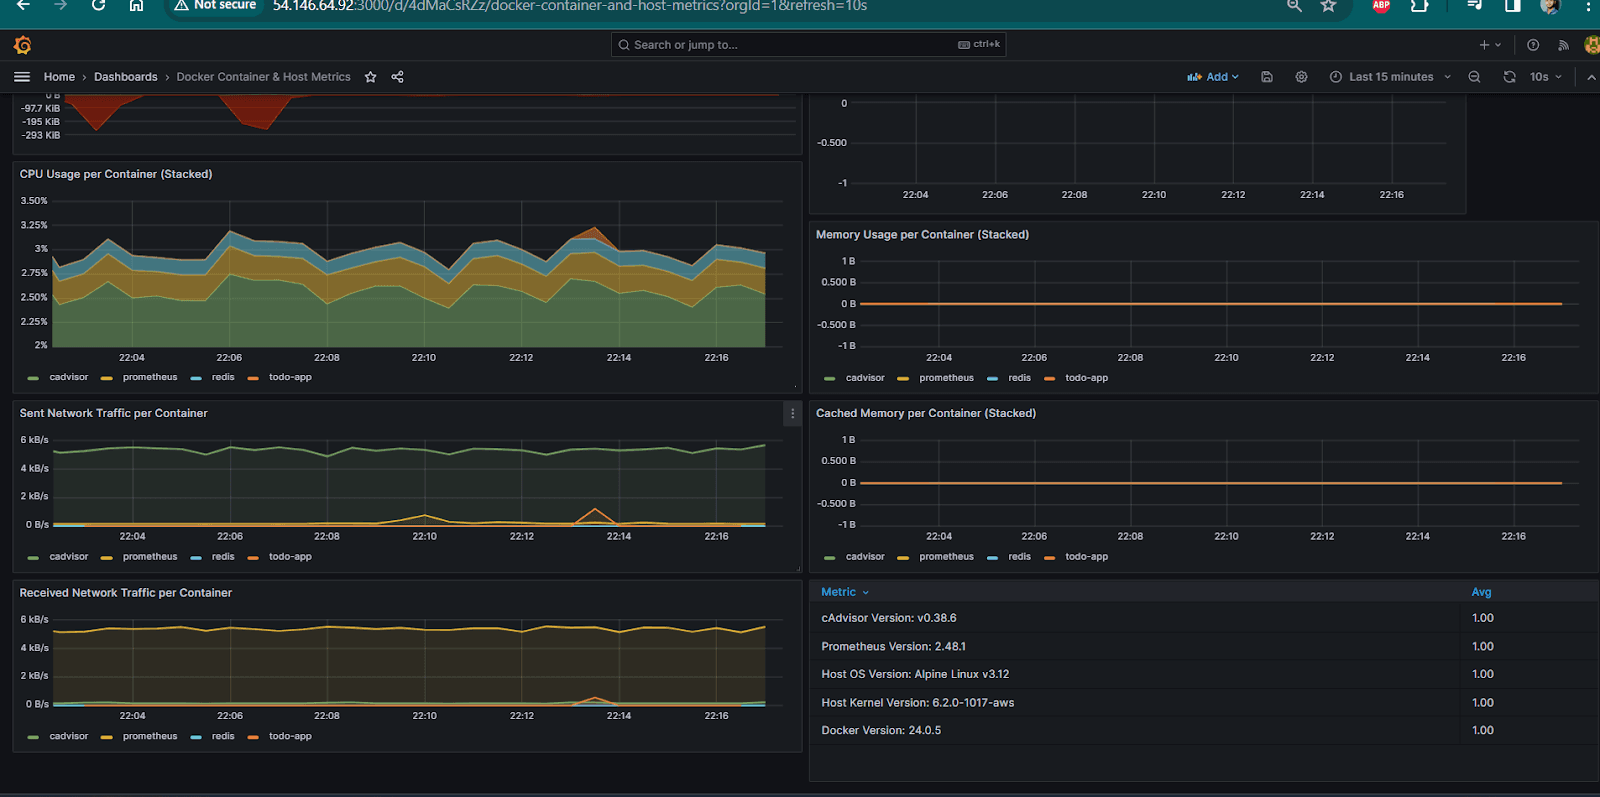Toggle cadvisor series in CPU Usage legend
Screen dimensions: 1600x797
(x=68, y=377)
